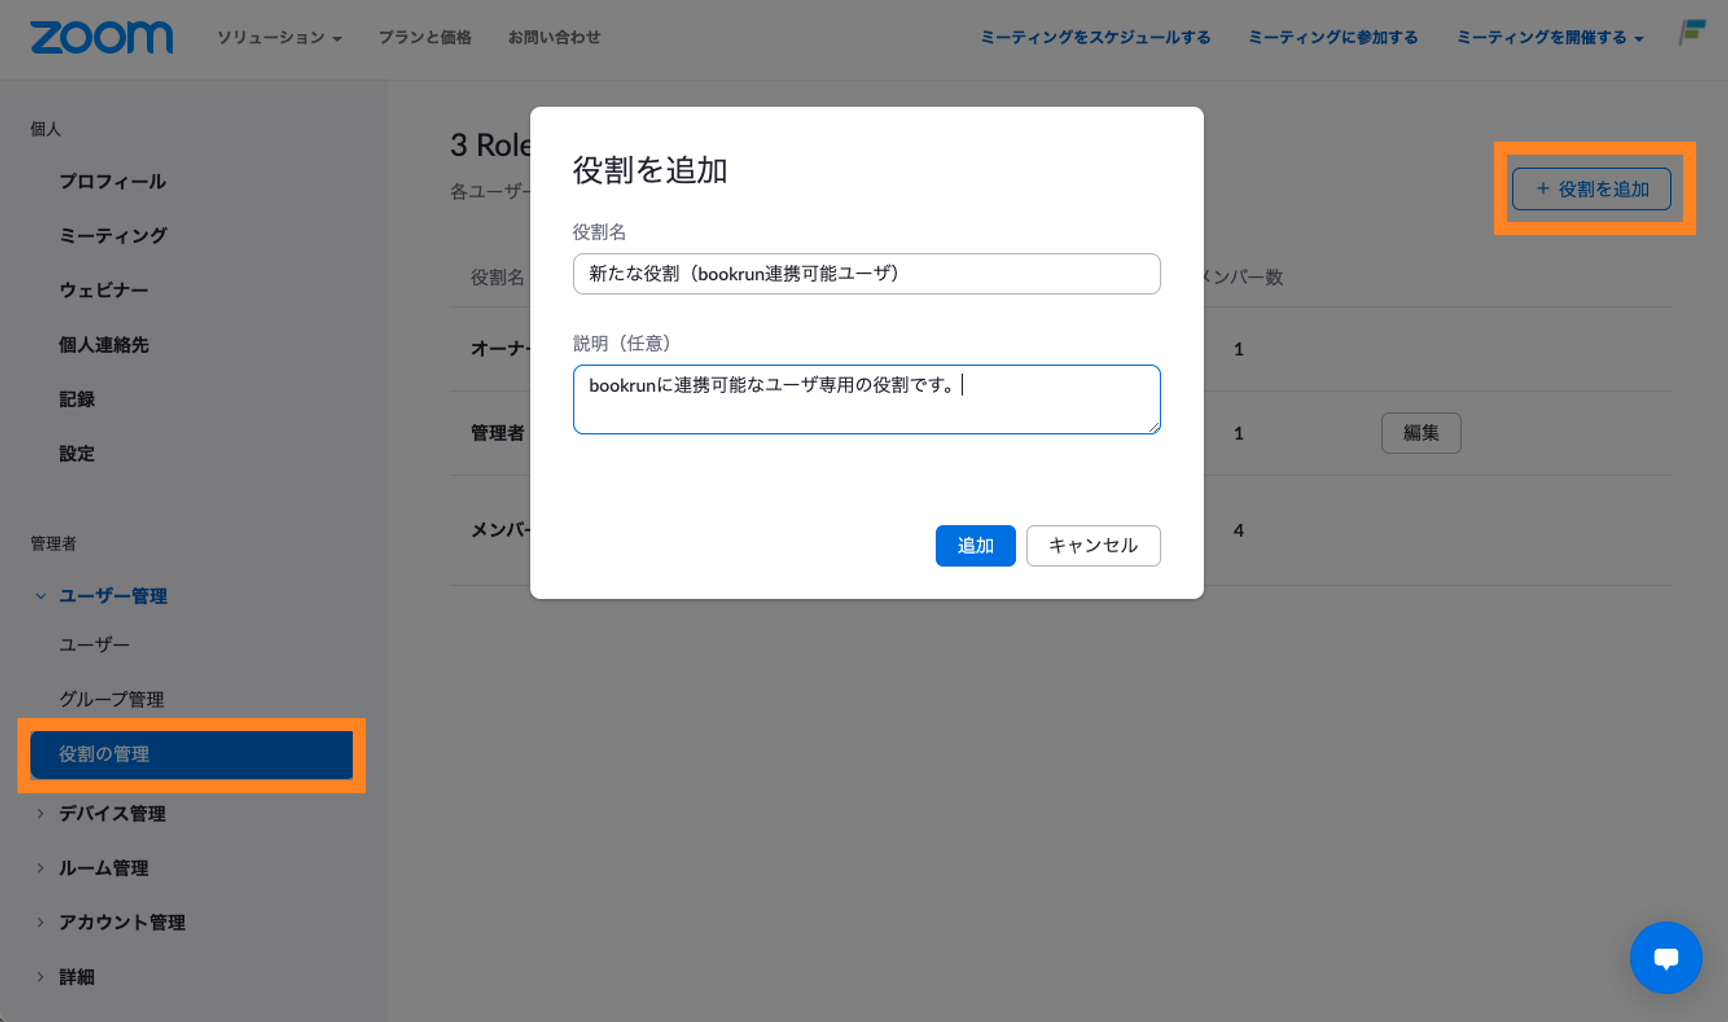
Task: Click member count 4 in メンバー row
Action: coord(1238,531)
